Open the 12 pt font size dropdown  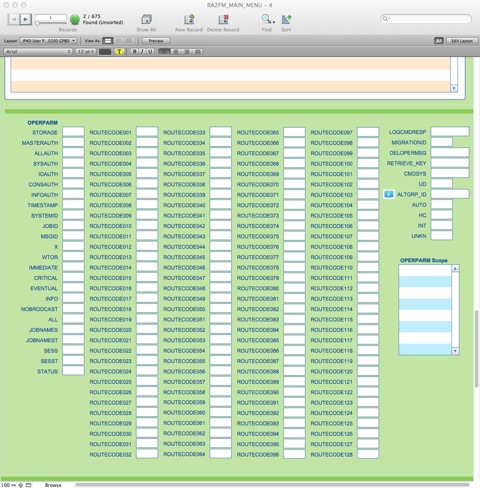pos(86,51)
